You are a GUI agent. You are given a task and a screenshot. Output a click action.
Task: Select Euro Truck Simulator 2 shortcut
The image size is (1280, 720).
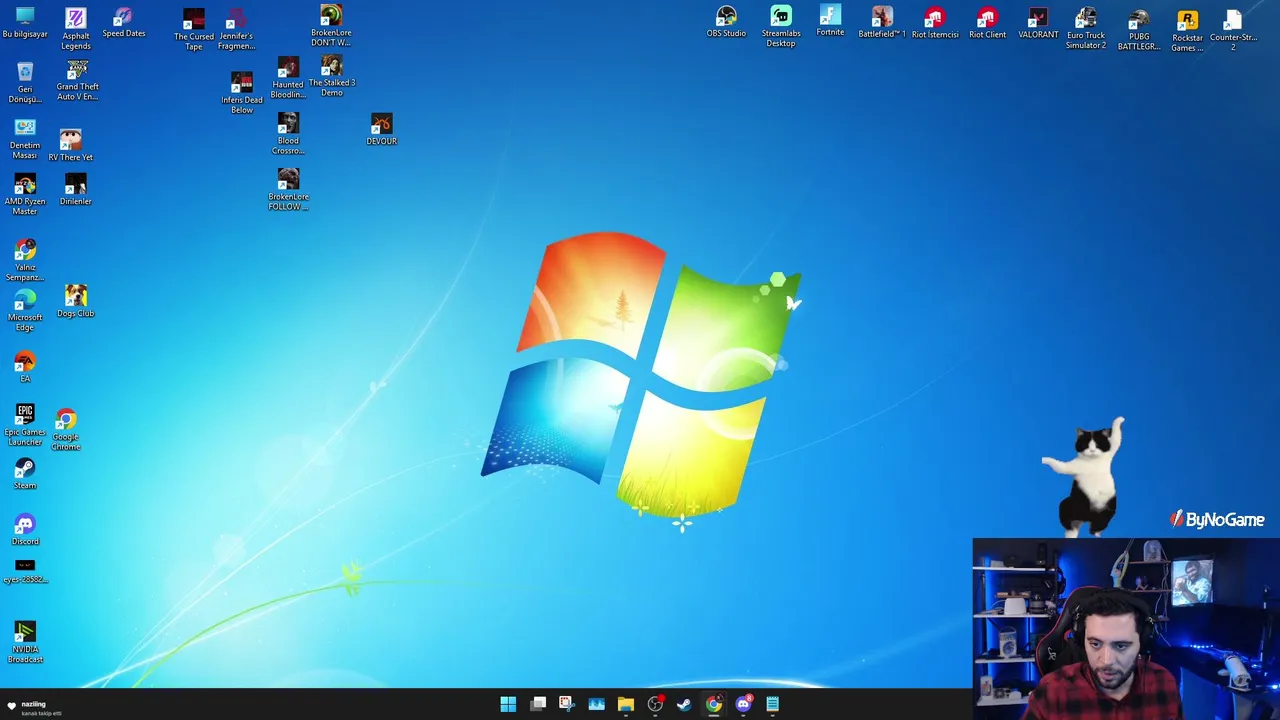tap(1086, 29)
